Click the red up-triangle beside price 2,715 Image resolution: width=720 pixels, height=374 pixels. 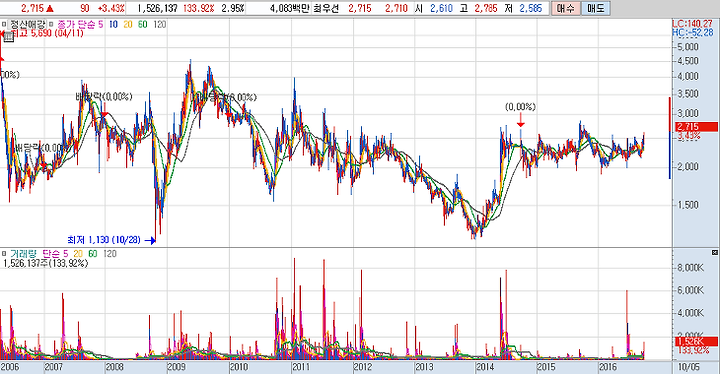click(x=50, y=8)
